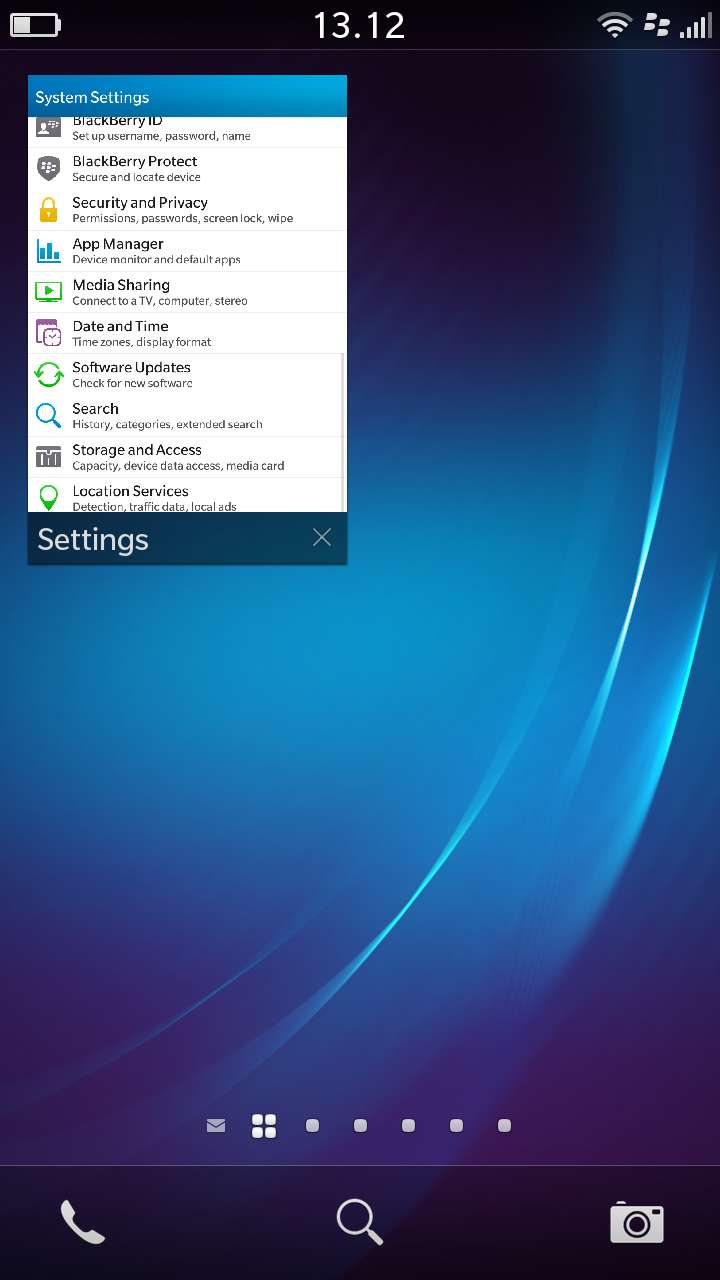Click Search settings magnifier icon
The image size is (720, 1280).
[x=48, y=416]
